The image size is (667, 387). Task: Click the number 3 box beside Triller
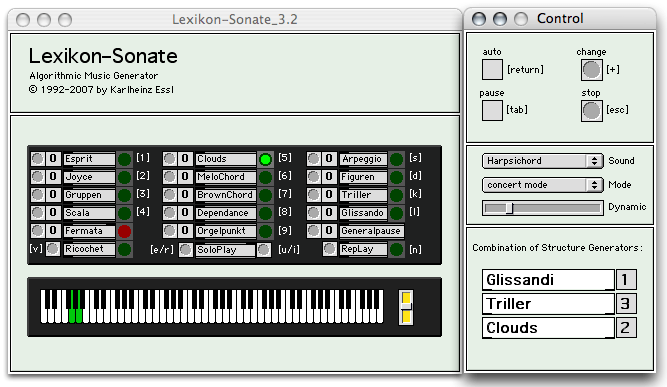coord(626,304)
